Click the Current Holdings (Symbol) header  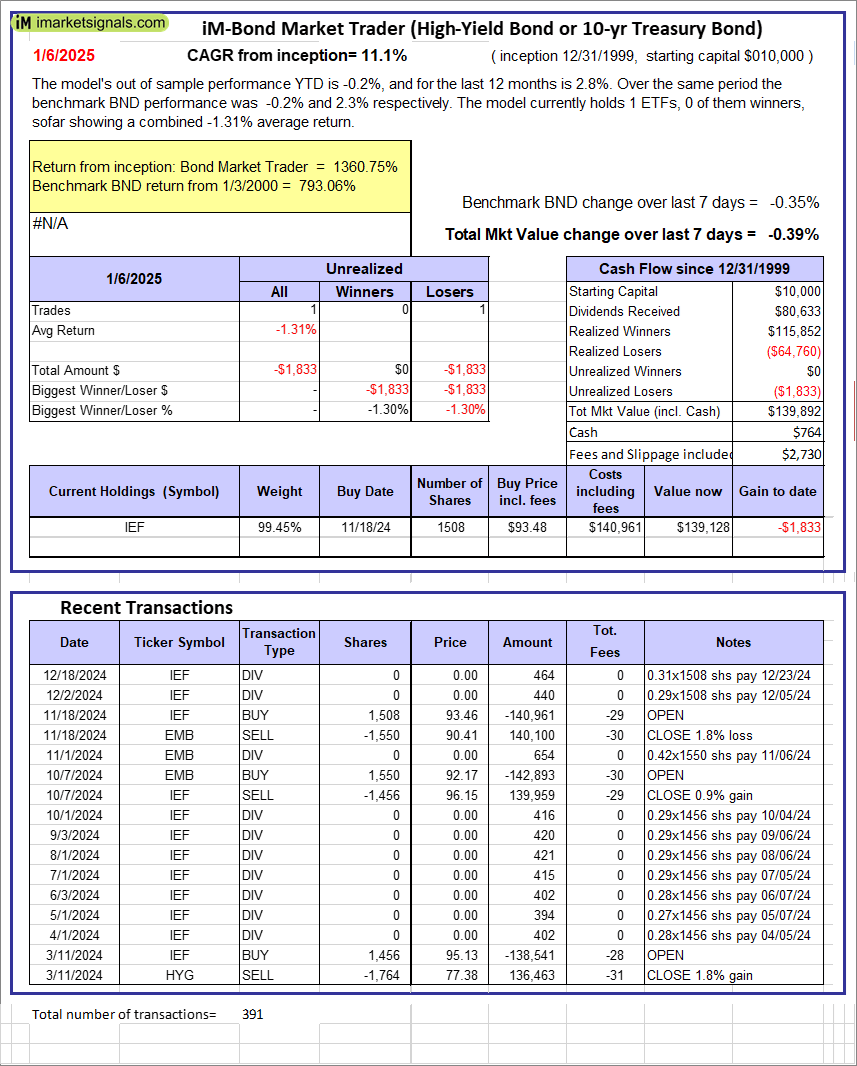click(x=134, y=491)
